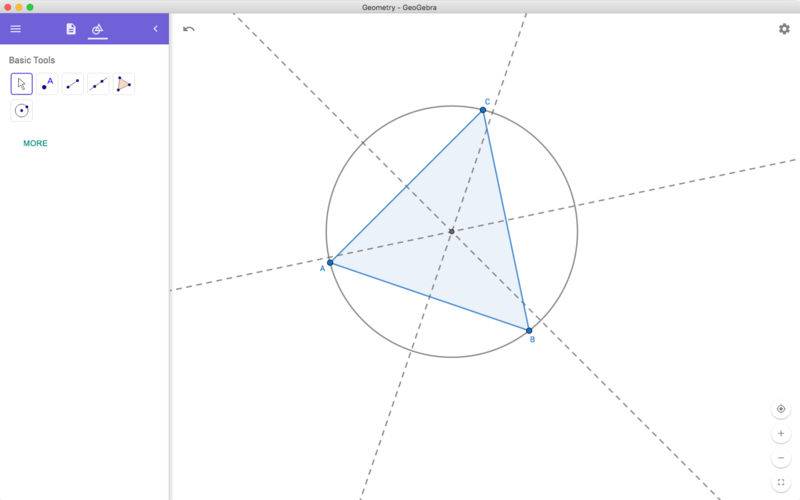Minimize the GeoGebra window
The height and width of the screenshot is (500, 800).
coord(19,7)
